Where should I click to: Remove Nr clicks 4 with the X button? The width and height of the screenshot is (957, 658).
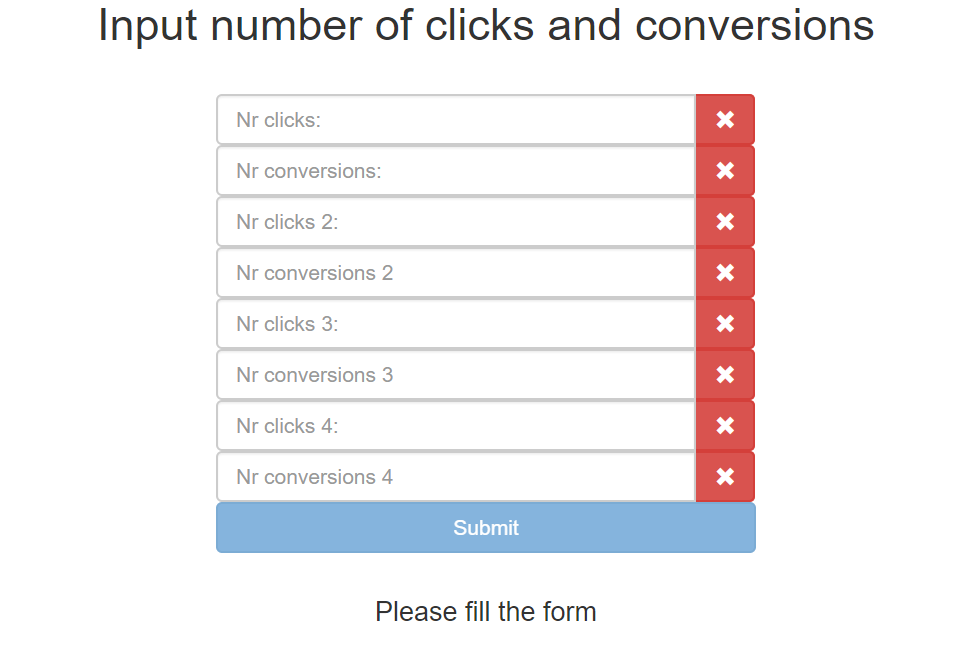click(x=725, y=425)
